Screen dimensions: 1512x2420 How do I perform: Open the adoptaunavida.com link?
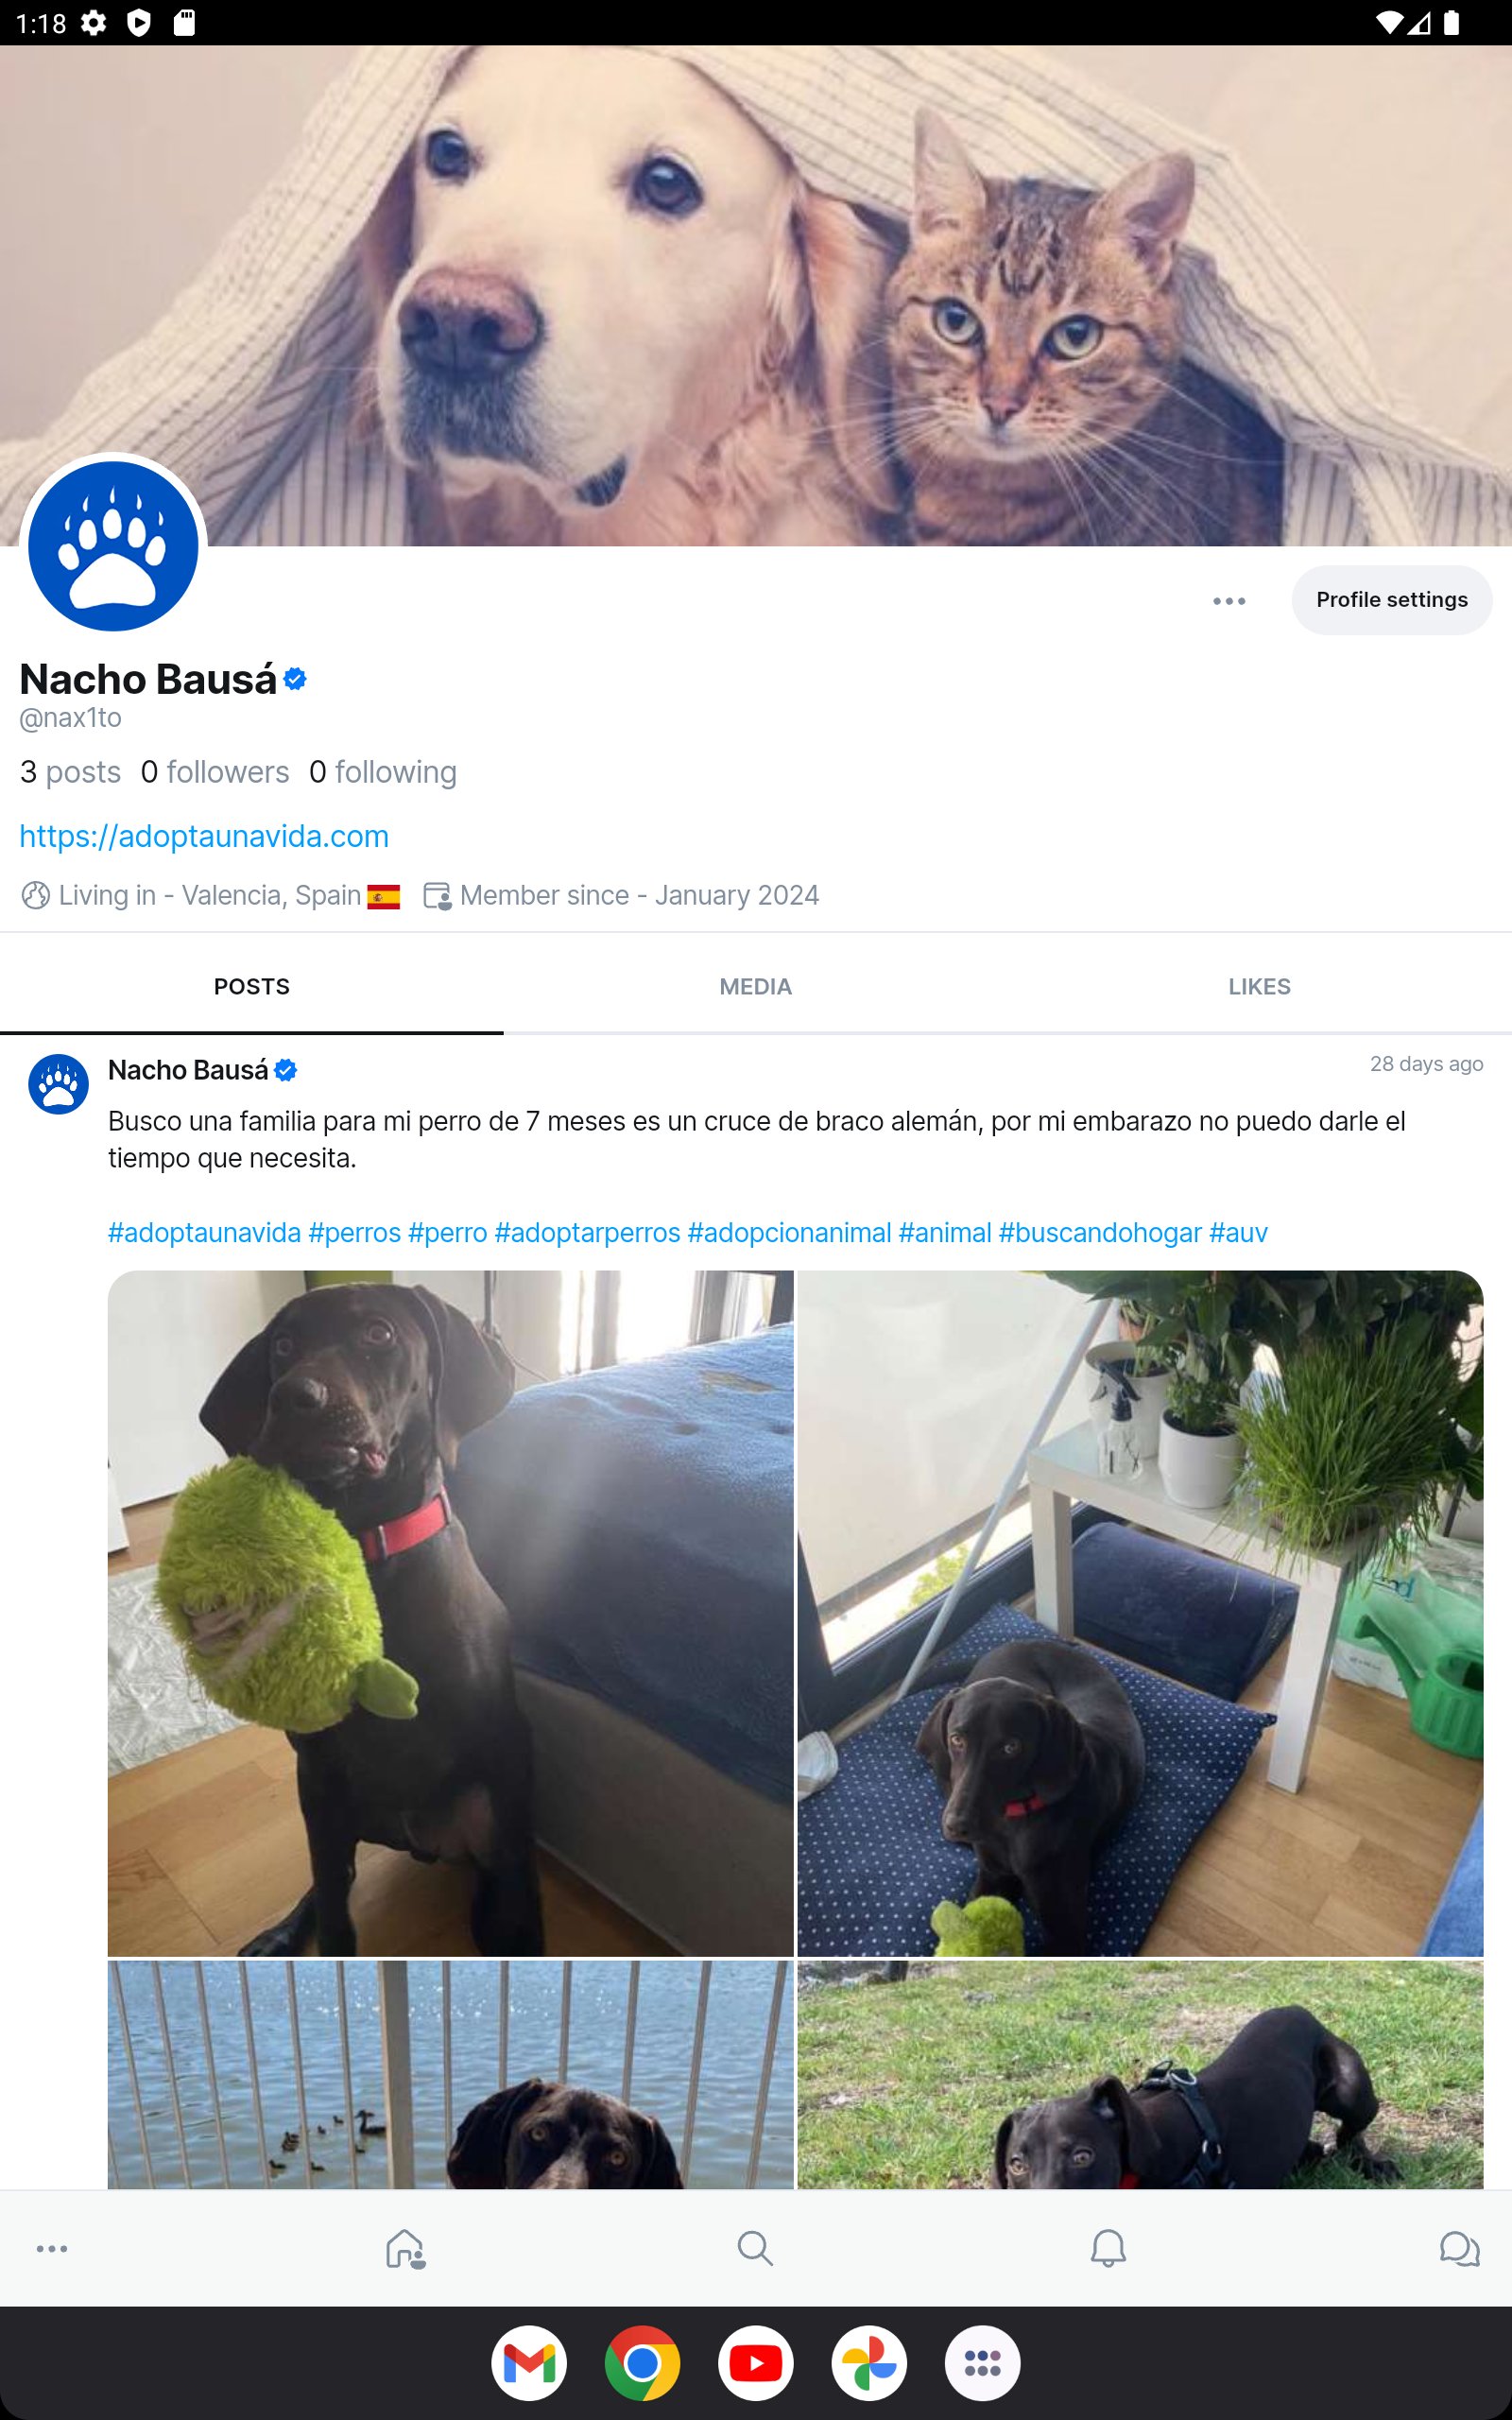204,836
